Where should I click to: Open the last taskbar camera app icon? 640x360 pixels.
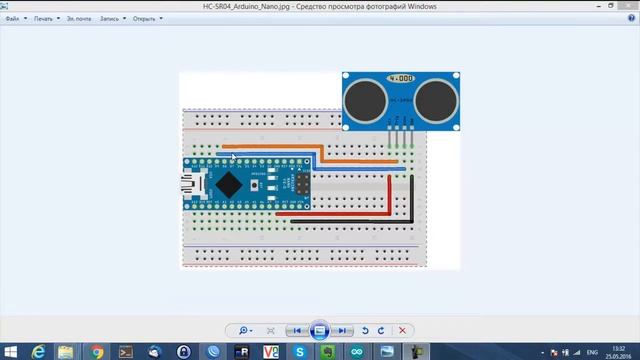(417, 352)
